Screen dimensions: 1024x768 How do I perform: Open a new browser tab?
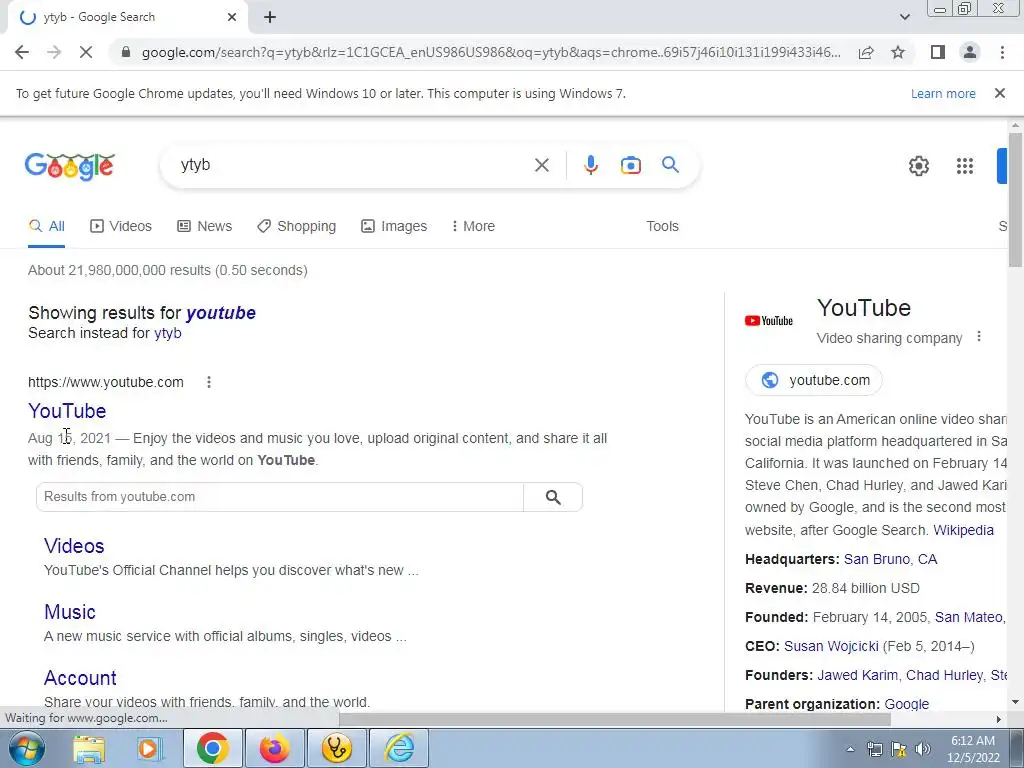click(270, 18)
